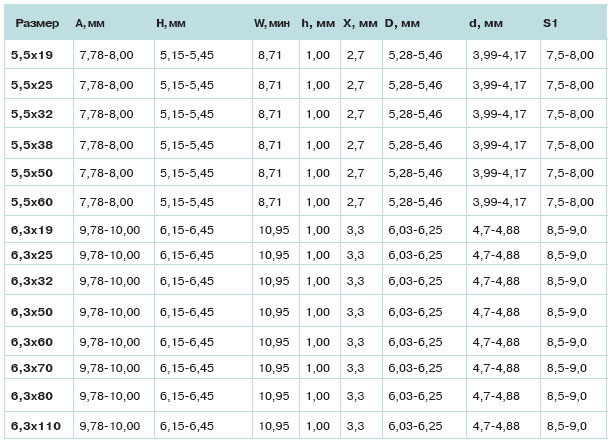Screen dimensions: 611x443
Task: Click the 6,3x80 size cell
Action: [32, 396]
